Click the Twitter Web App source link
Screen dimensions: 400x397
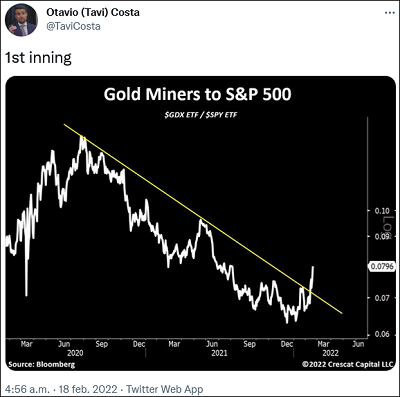(x=165, y=389)
